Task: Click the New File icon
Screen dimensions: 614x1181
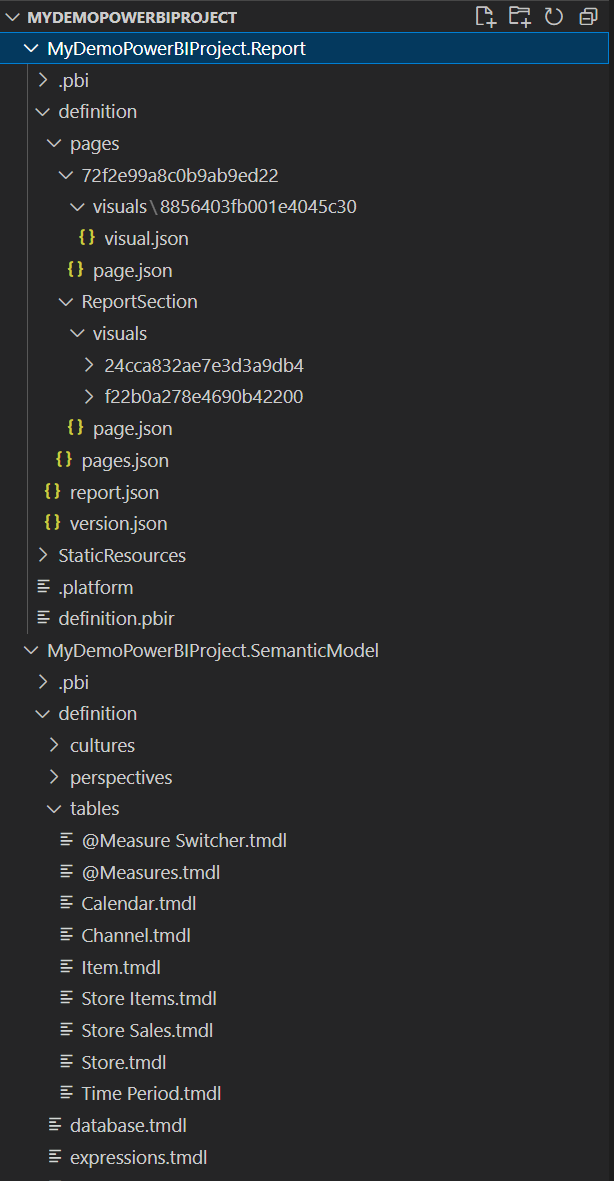Action: click(486, 17)
